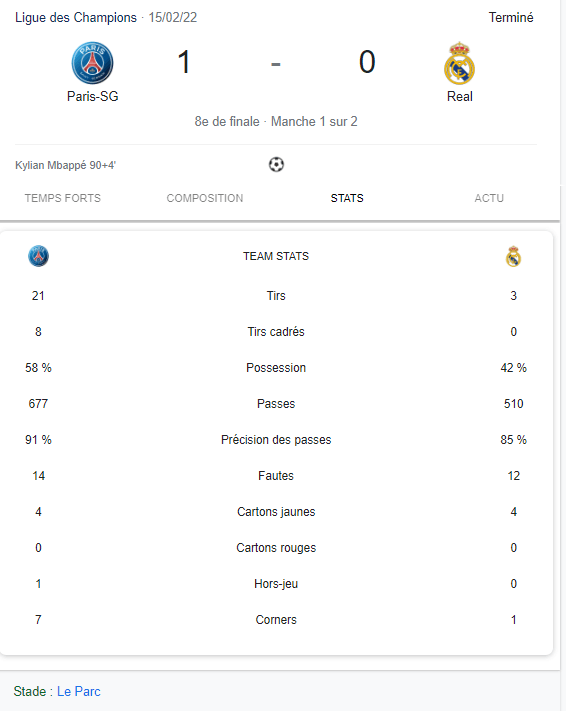Click the TEAM STATS heading
Viewport: 566px width, 711px height.
[276, 256]
